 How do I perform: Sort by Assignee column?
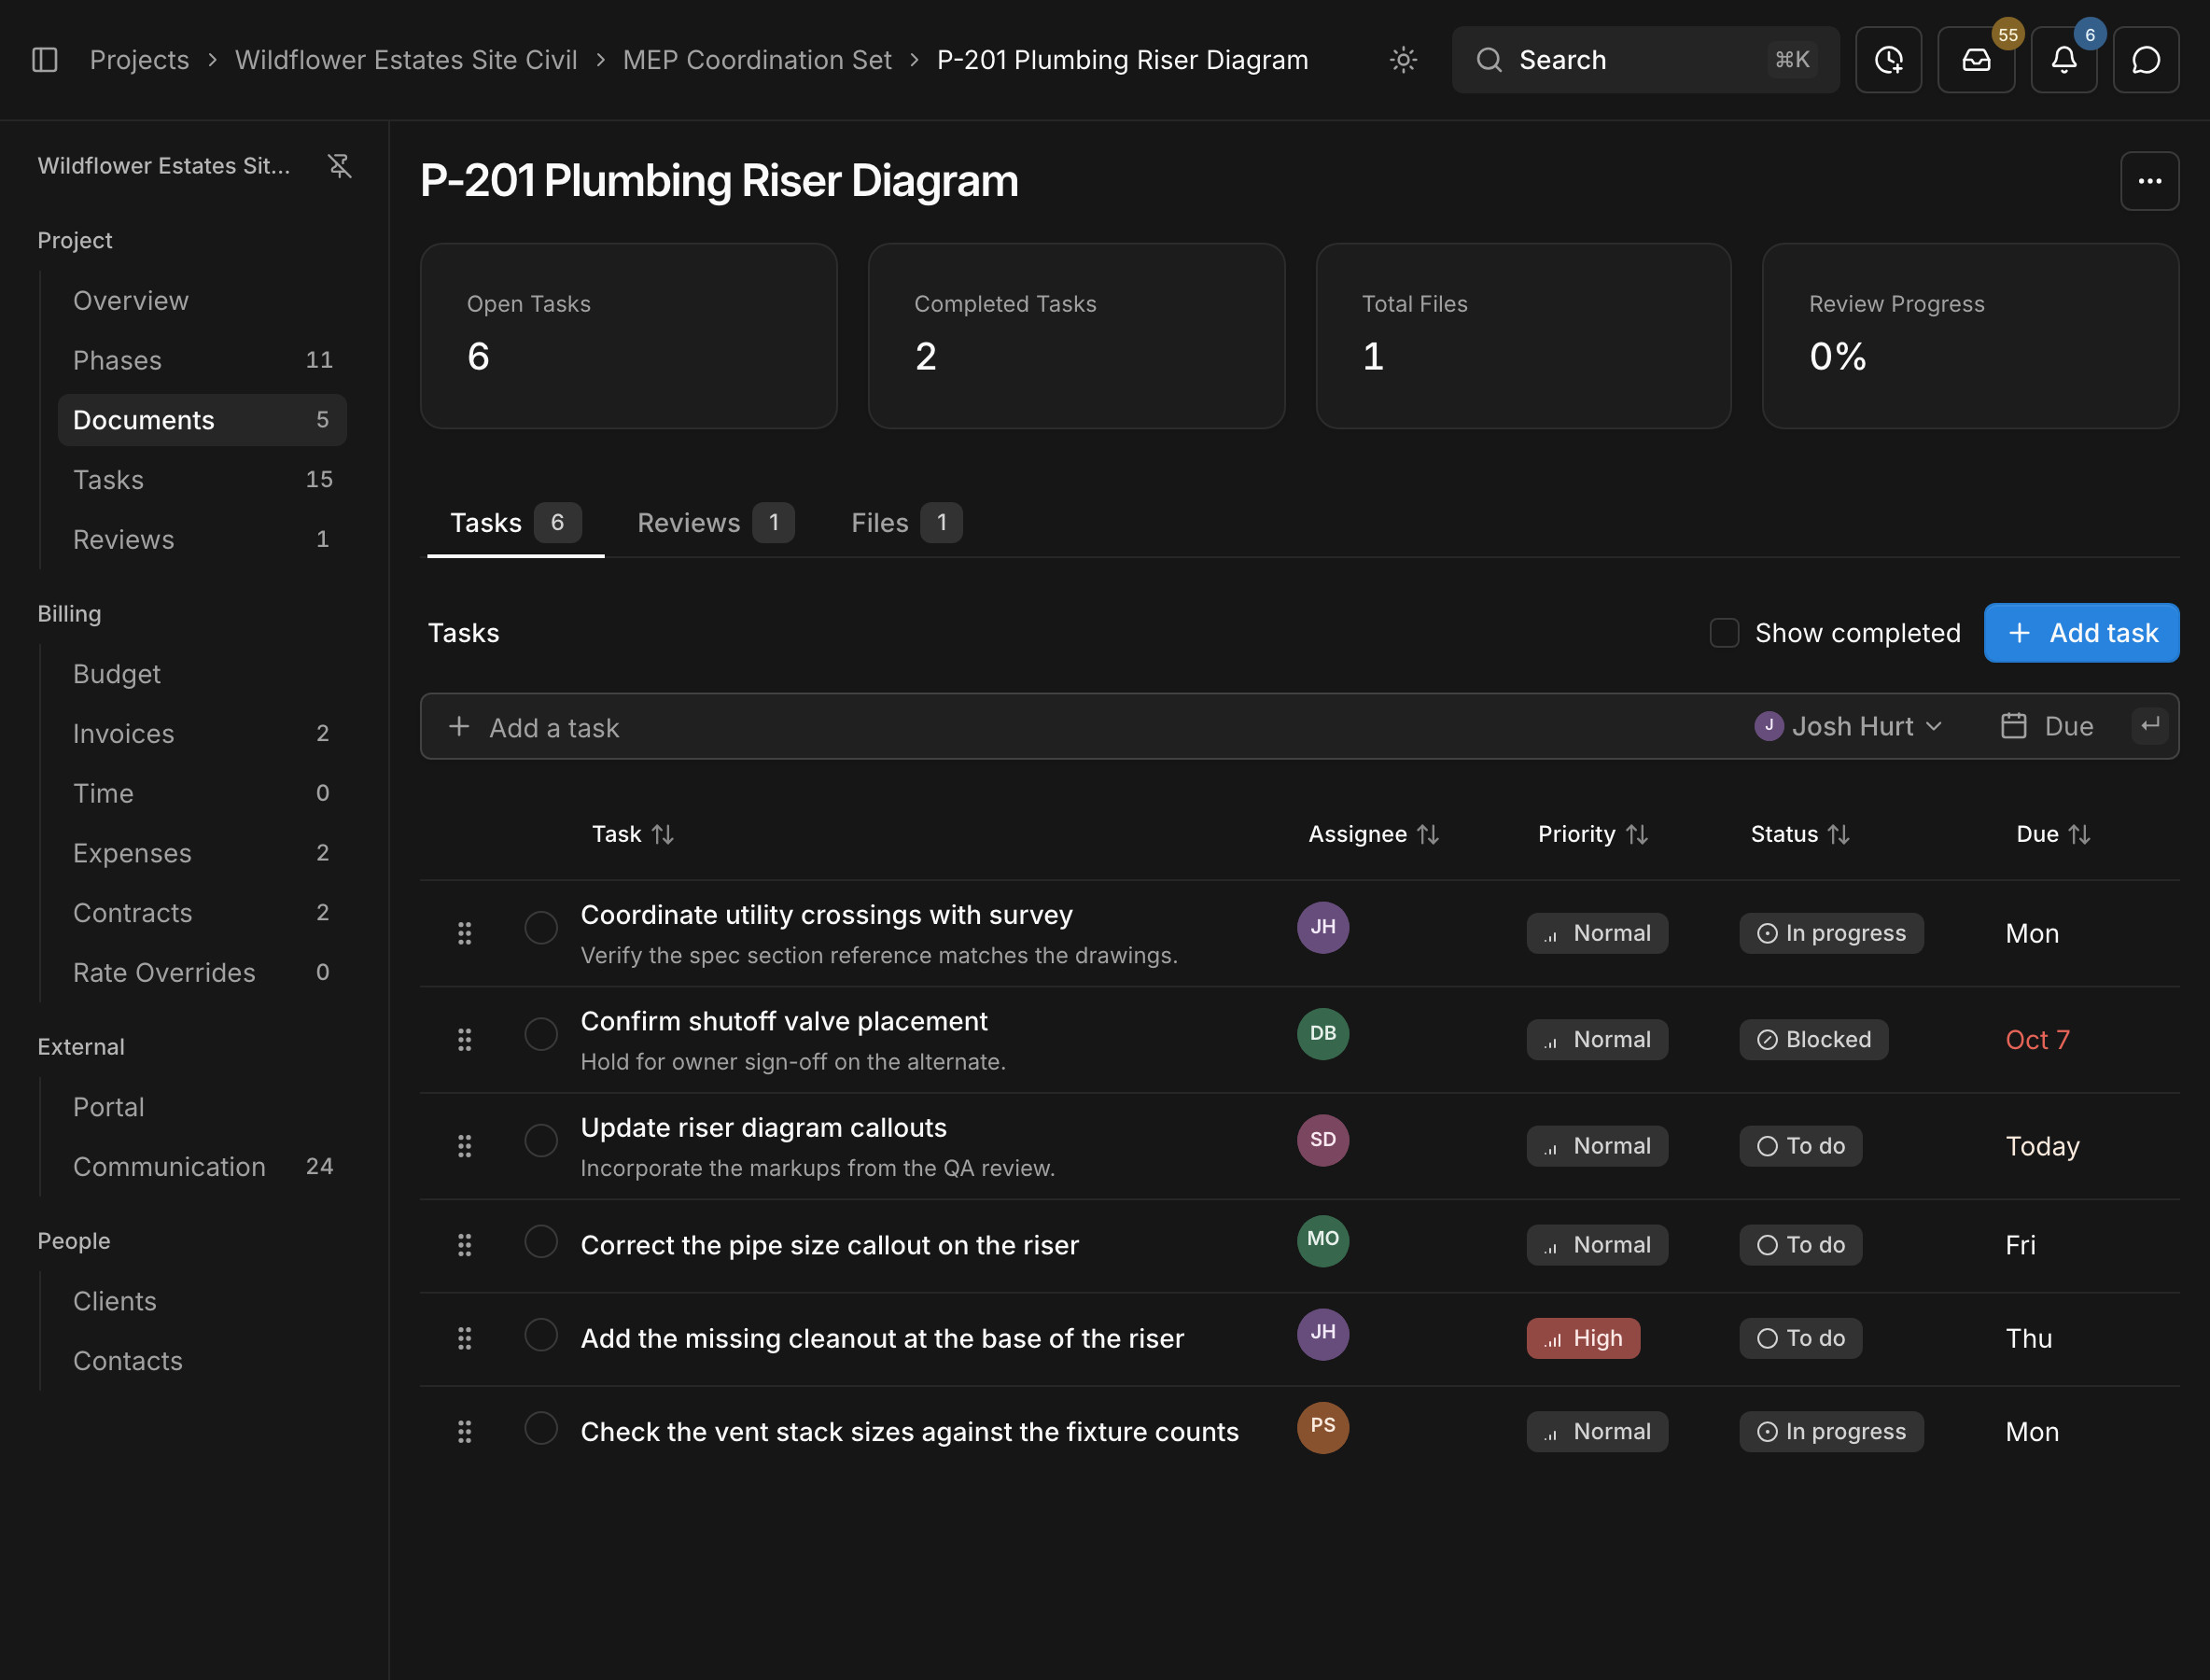pyautogui.click(x=1373, y=834)
